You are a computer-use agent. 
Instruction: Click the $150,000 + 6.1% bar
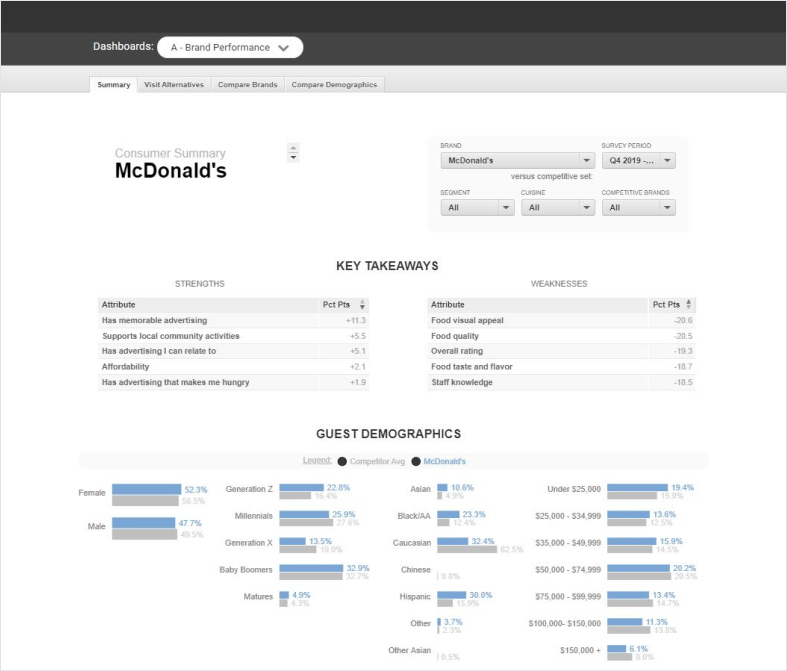(617, 648)
